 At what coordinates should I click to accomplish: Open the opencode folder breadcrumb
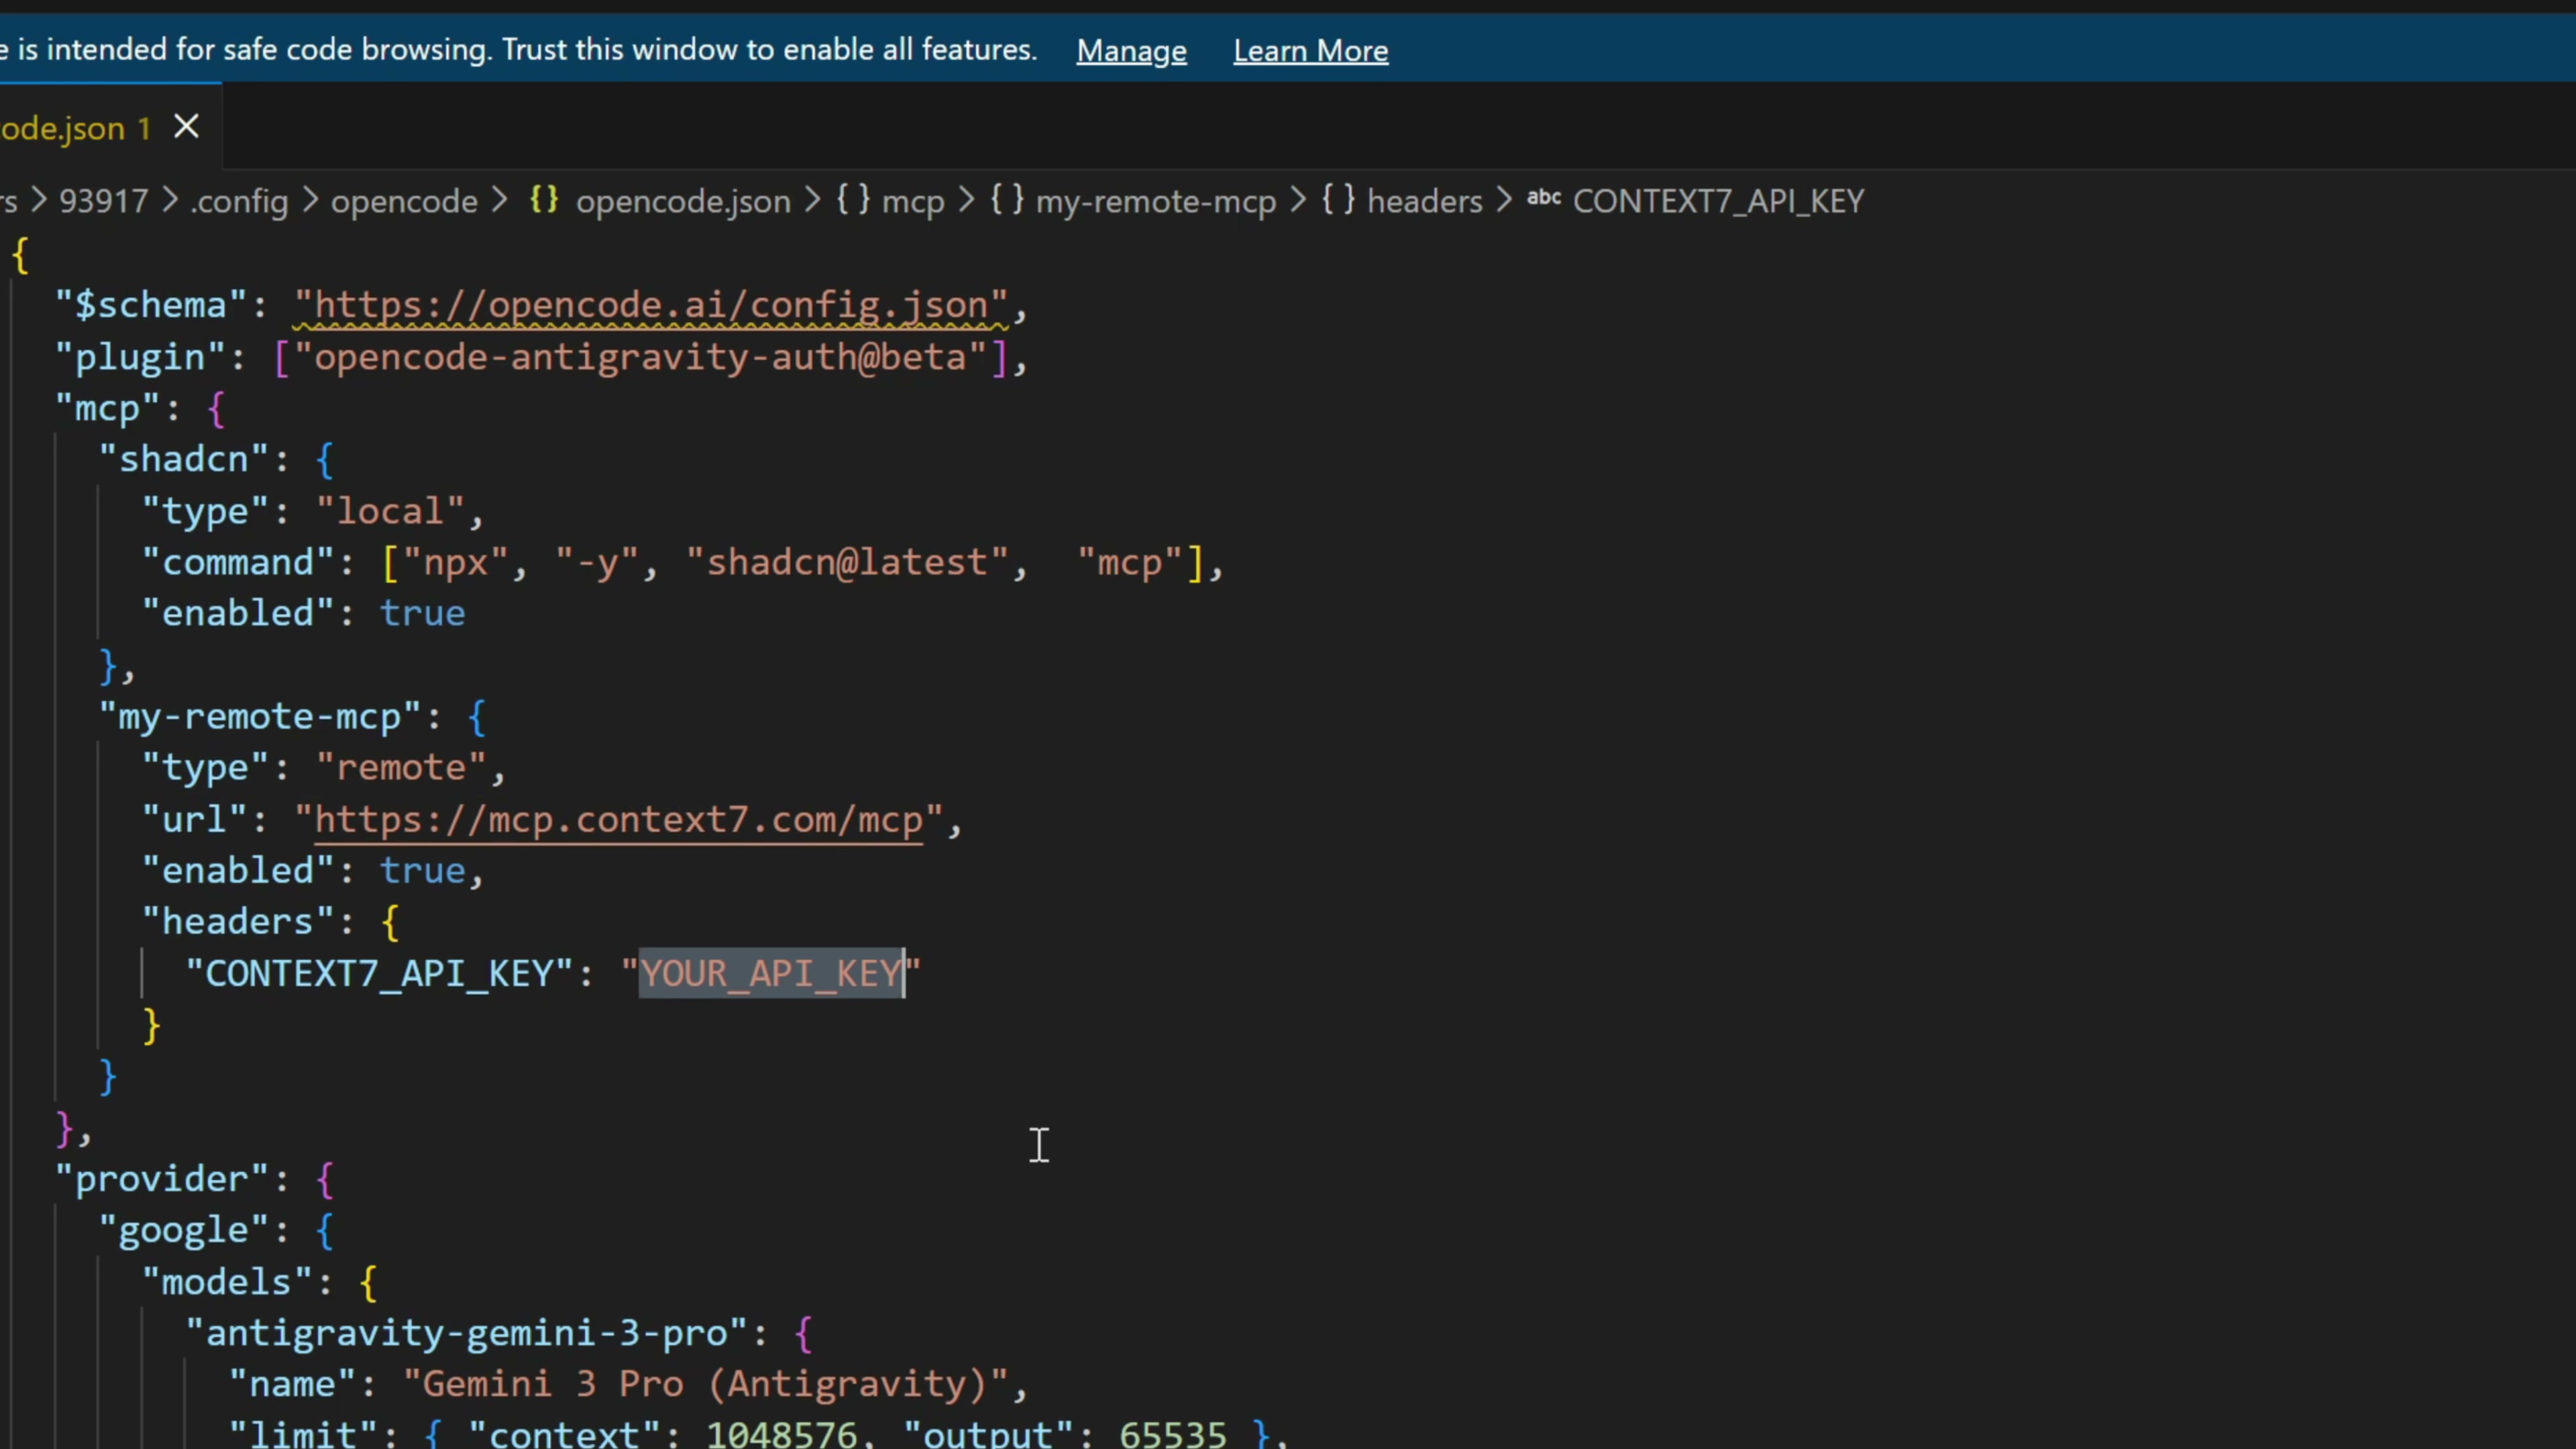404,201
